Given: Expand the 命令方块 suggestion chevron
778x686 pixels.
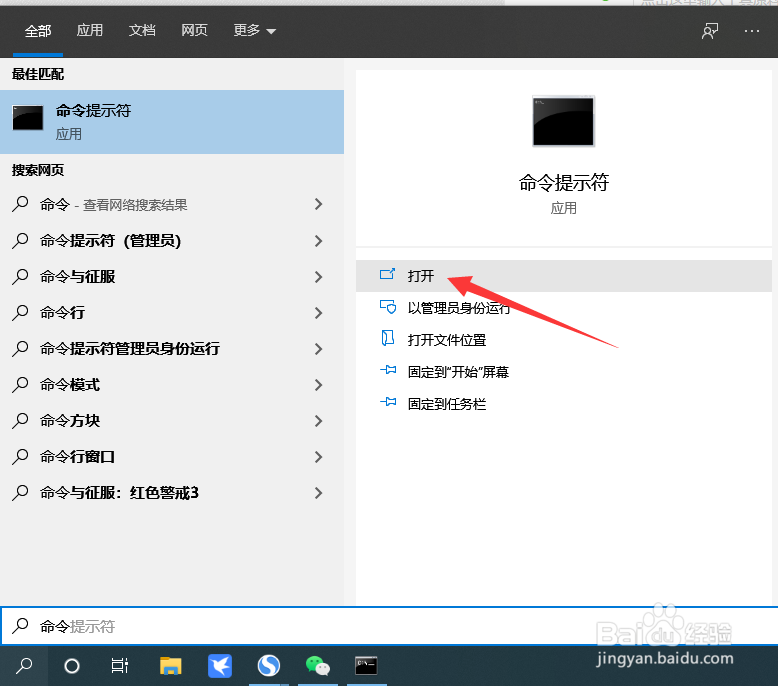Looking at the screenshot, I should pos(319,421).
